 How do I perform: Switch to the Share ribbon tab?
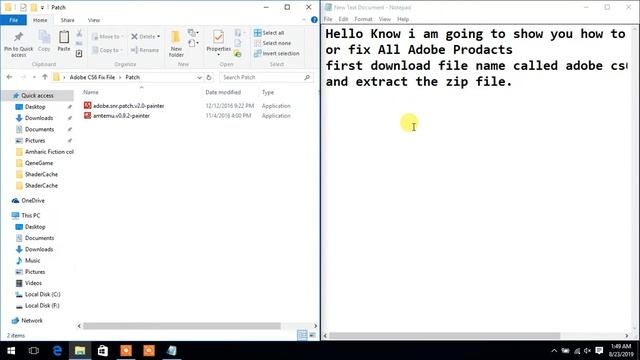pyautogui.click(x=67, y=20)
